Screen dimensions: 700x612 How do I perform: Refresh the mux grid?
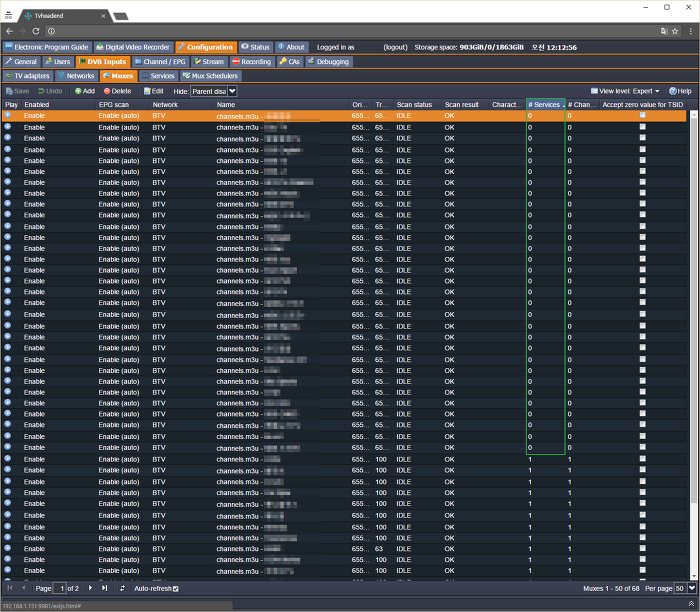[122, 588]
